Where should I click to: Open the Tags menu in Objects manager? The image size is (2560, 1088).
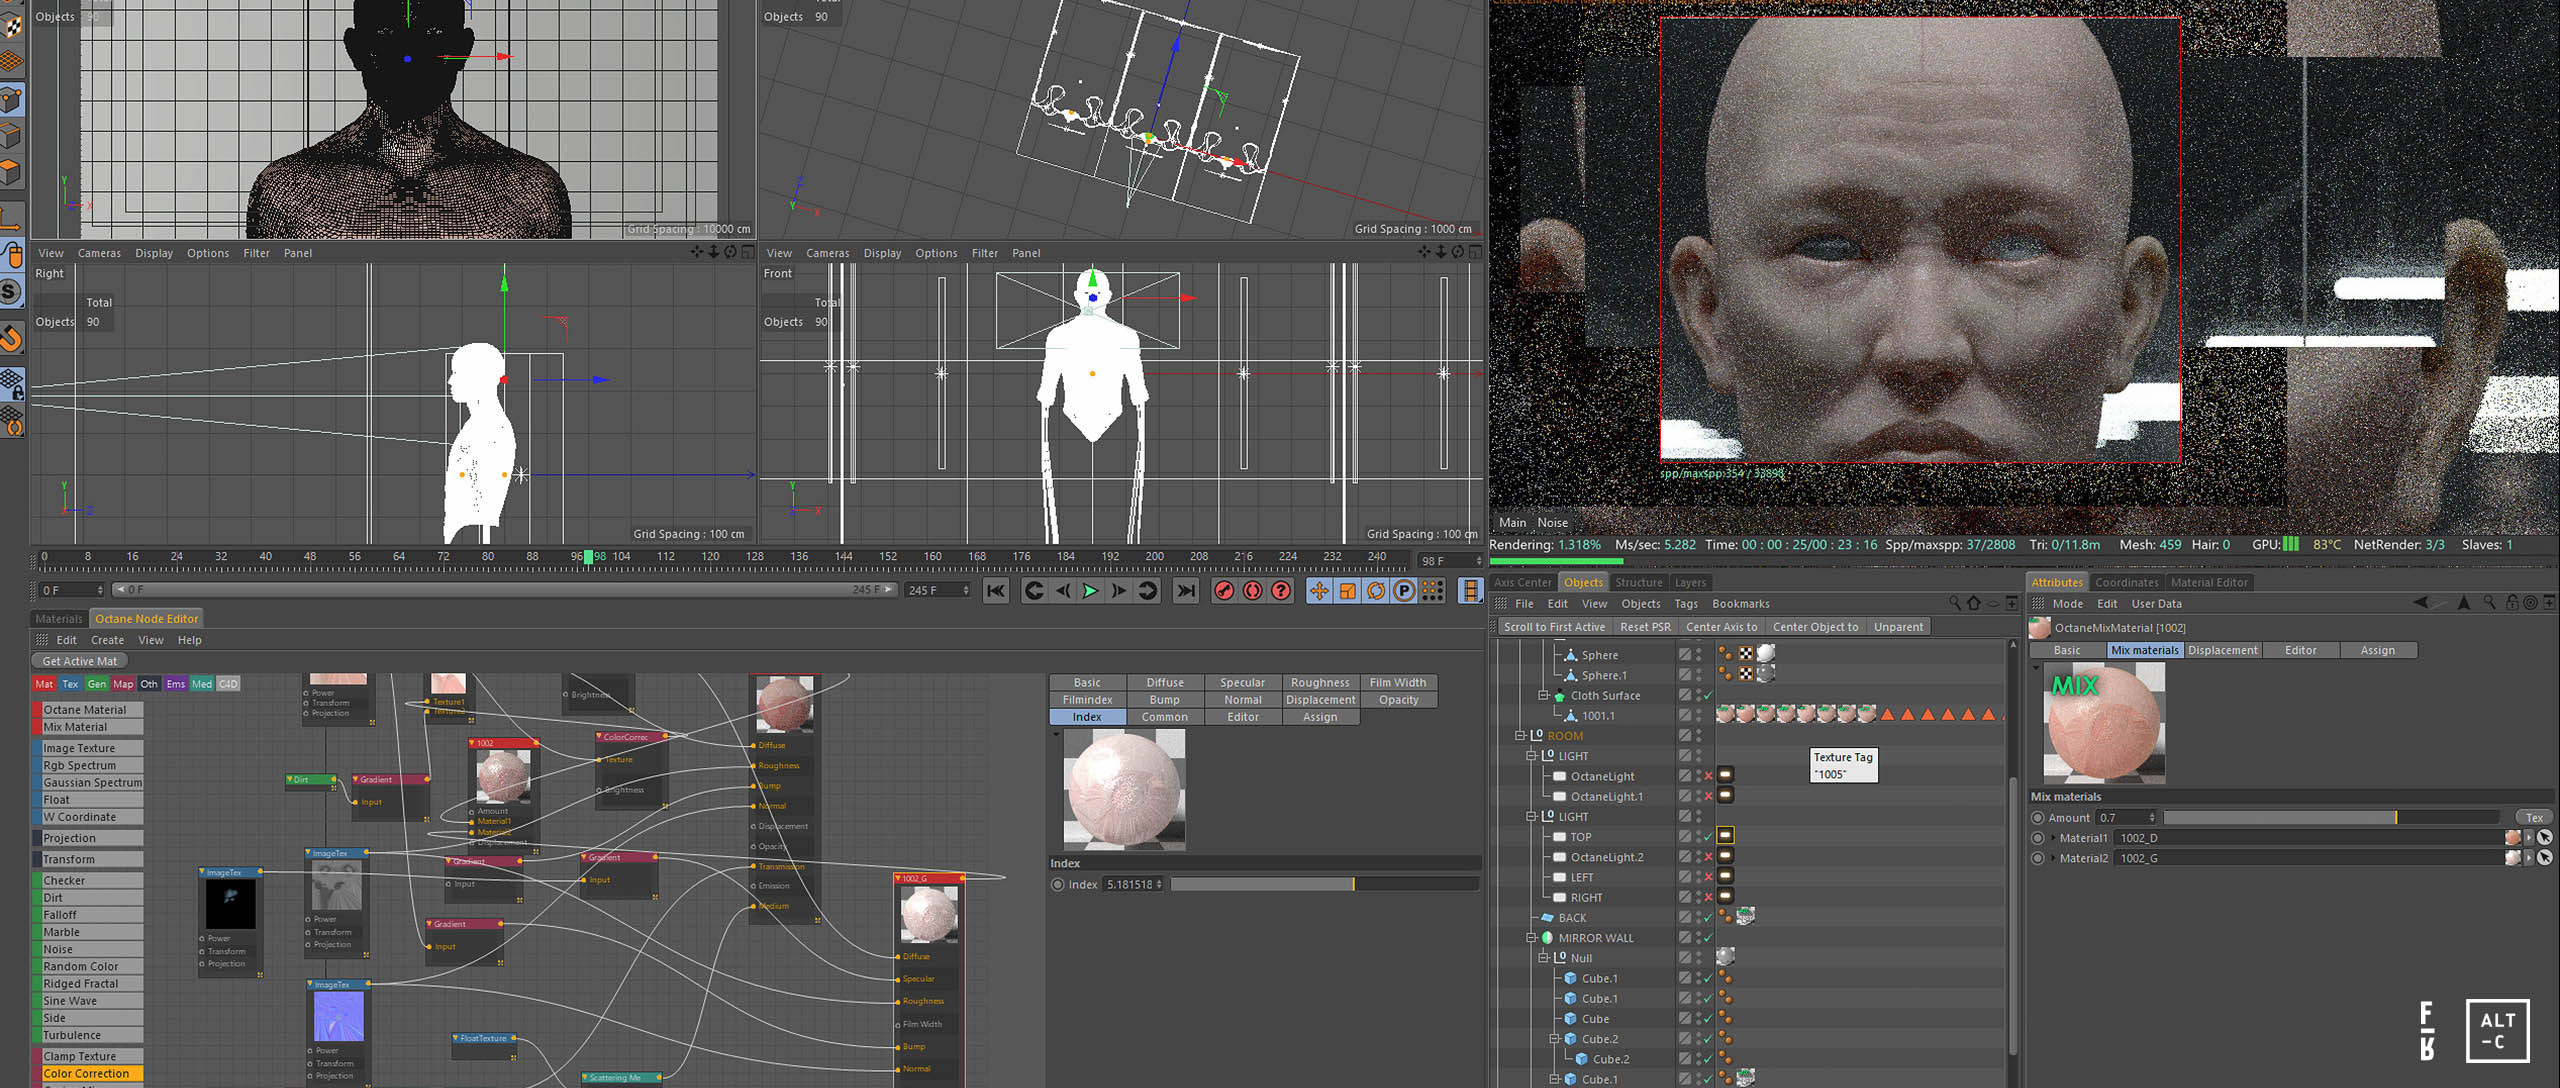point(1686,603)
